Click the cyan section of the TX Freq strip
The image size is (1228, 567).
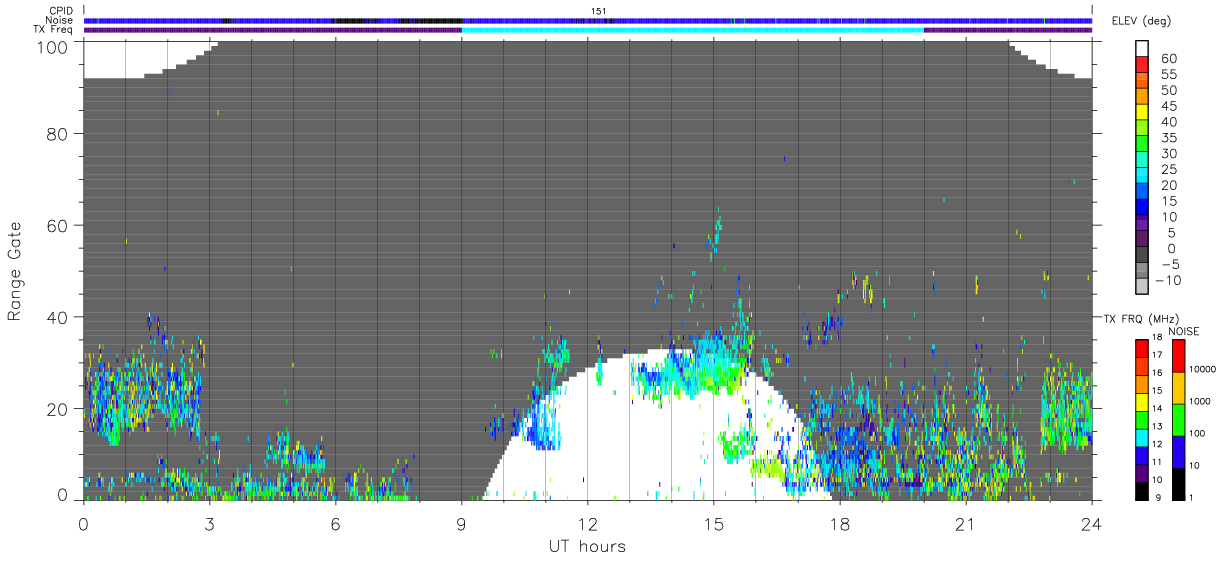(692, 30)
